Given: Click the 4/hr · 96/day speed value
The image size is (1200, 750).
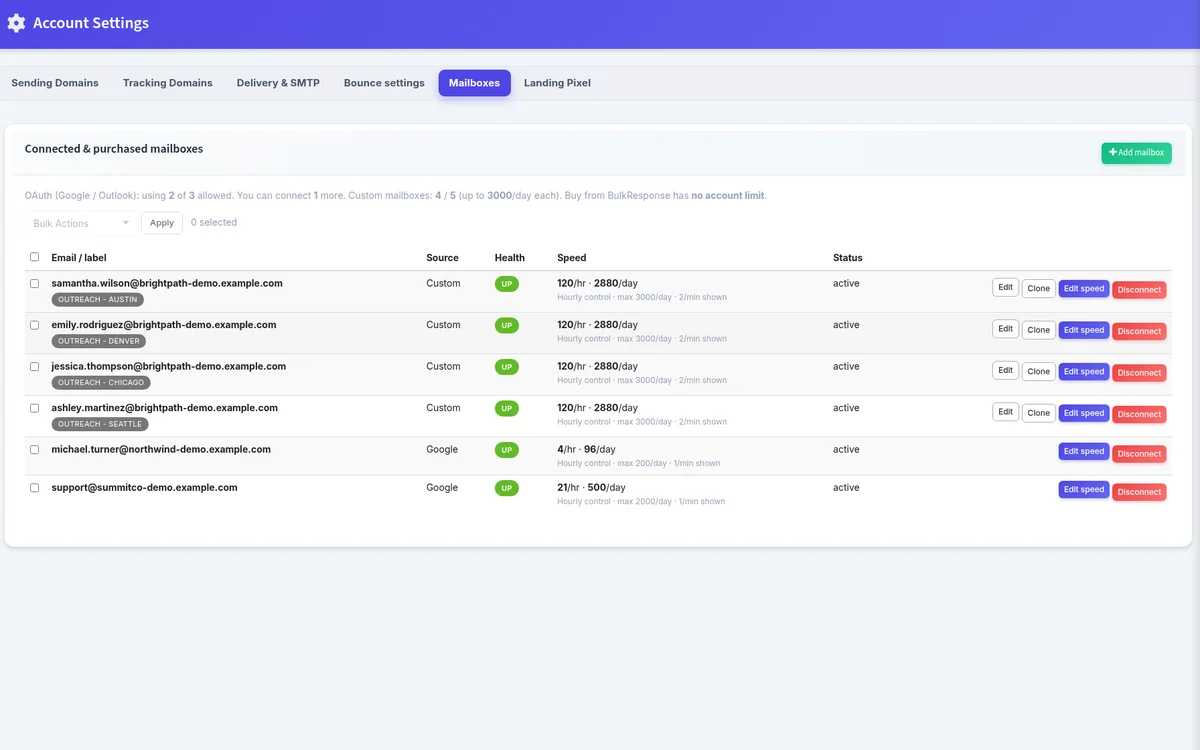Looking at the screenshot, I should (586, 449).
